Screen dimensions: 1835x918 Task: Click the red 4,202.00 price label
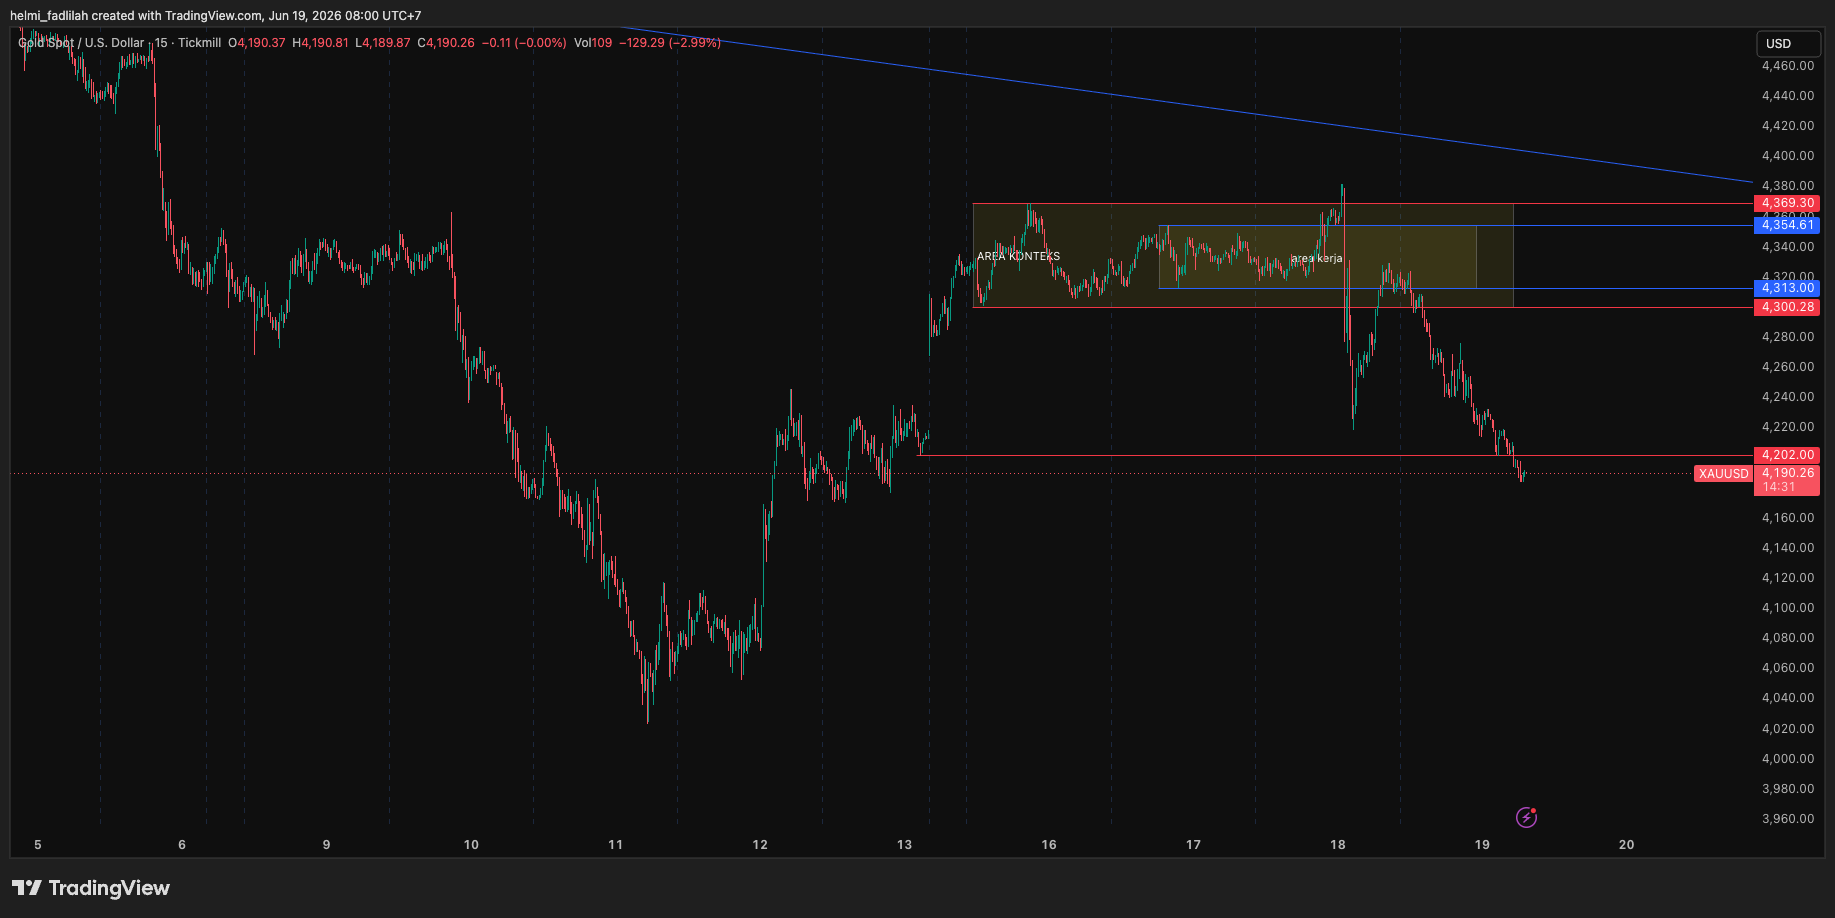pyautogui.click(x=1787, y=455)
